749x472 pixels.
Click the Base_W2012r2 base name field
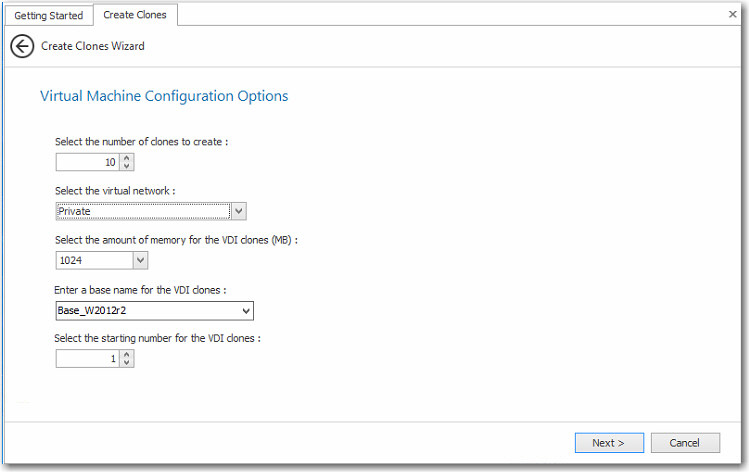(x=154, y=310)
